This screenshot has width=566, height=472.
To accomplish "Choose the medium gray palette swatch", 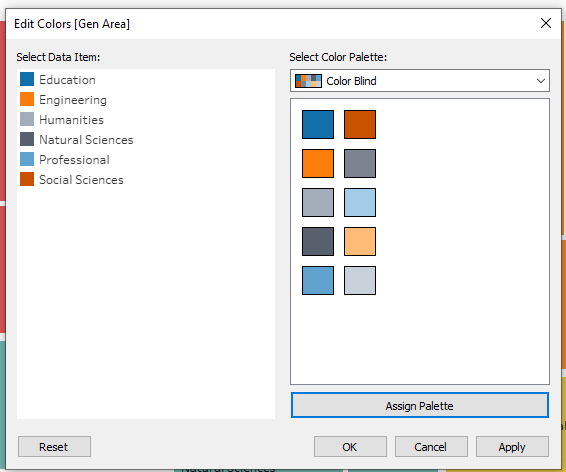I will tap(360, 163).
